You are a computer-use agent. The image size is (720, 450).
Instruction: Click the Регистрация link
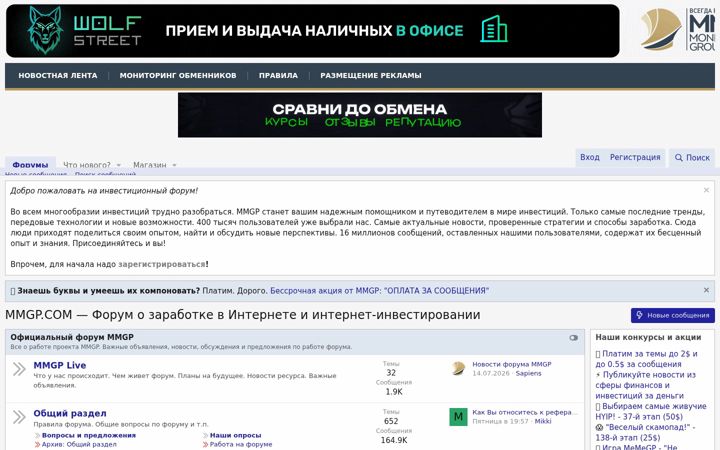tap(635, 157)
